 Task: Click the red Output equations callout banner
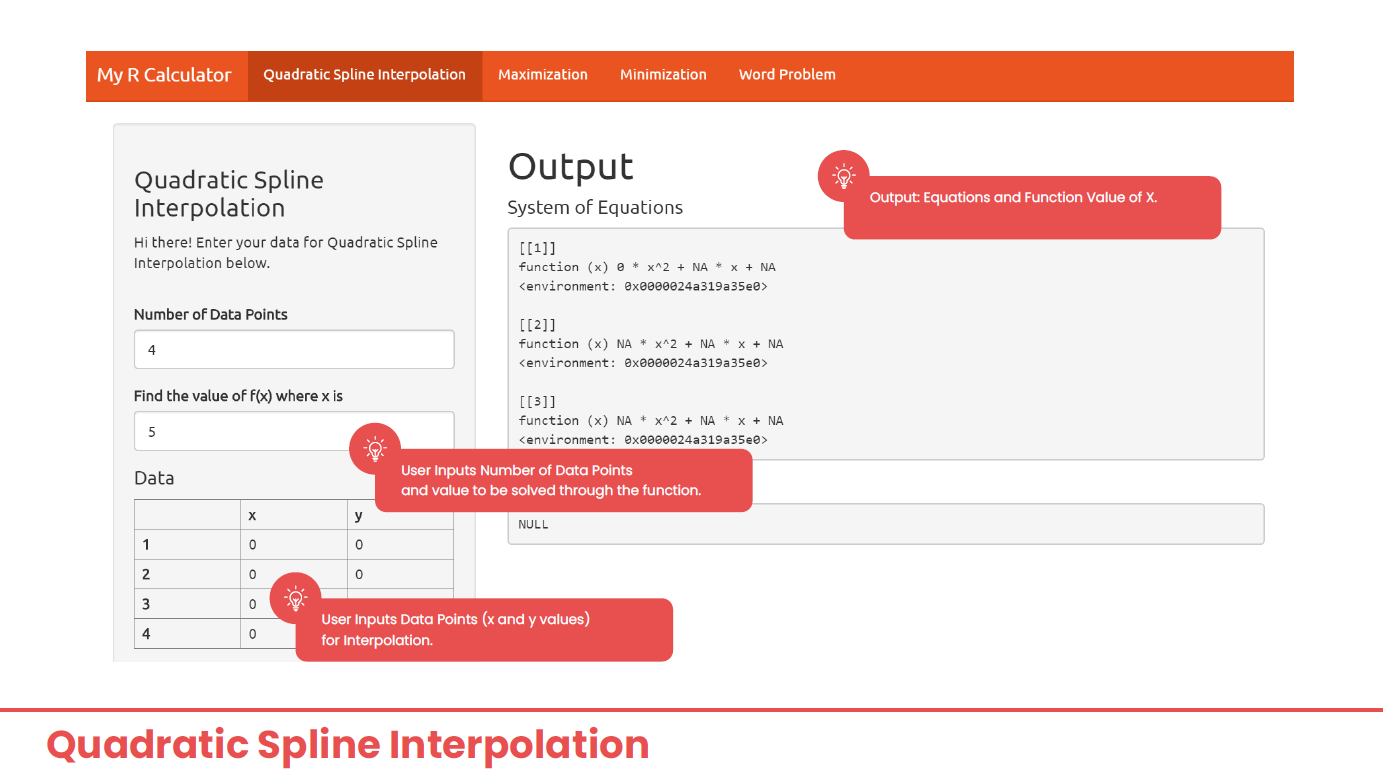point(1032,208)
